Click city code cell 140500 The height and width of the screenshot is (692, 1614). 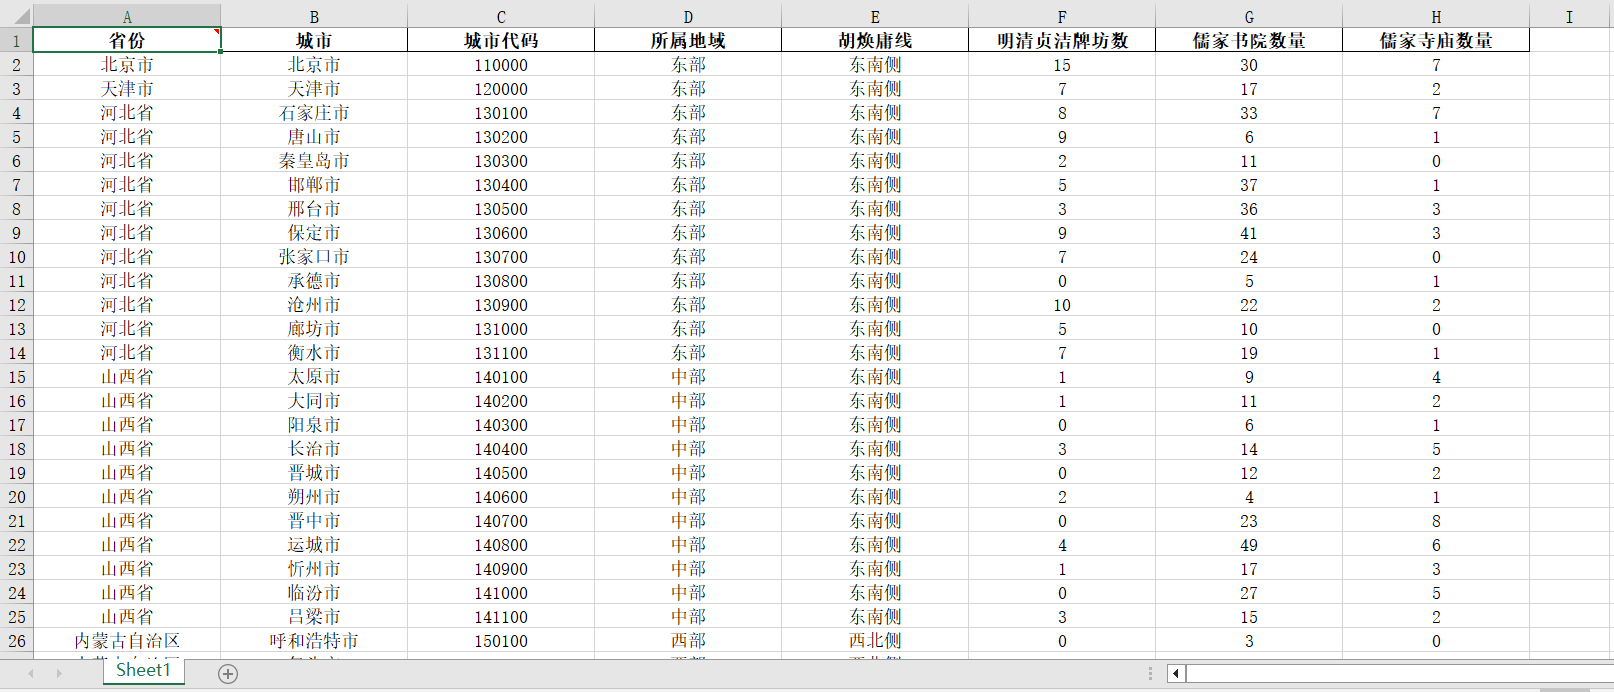[x=501, y=473]
